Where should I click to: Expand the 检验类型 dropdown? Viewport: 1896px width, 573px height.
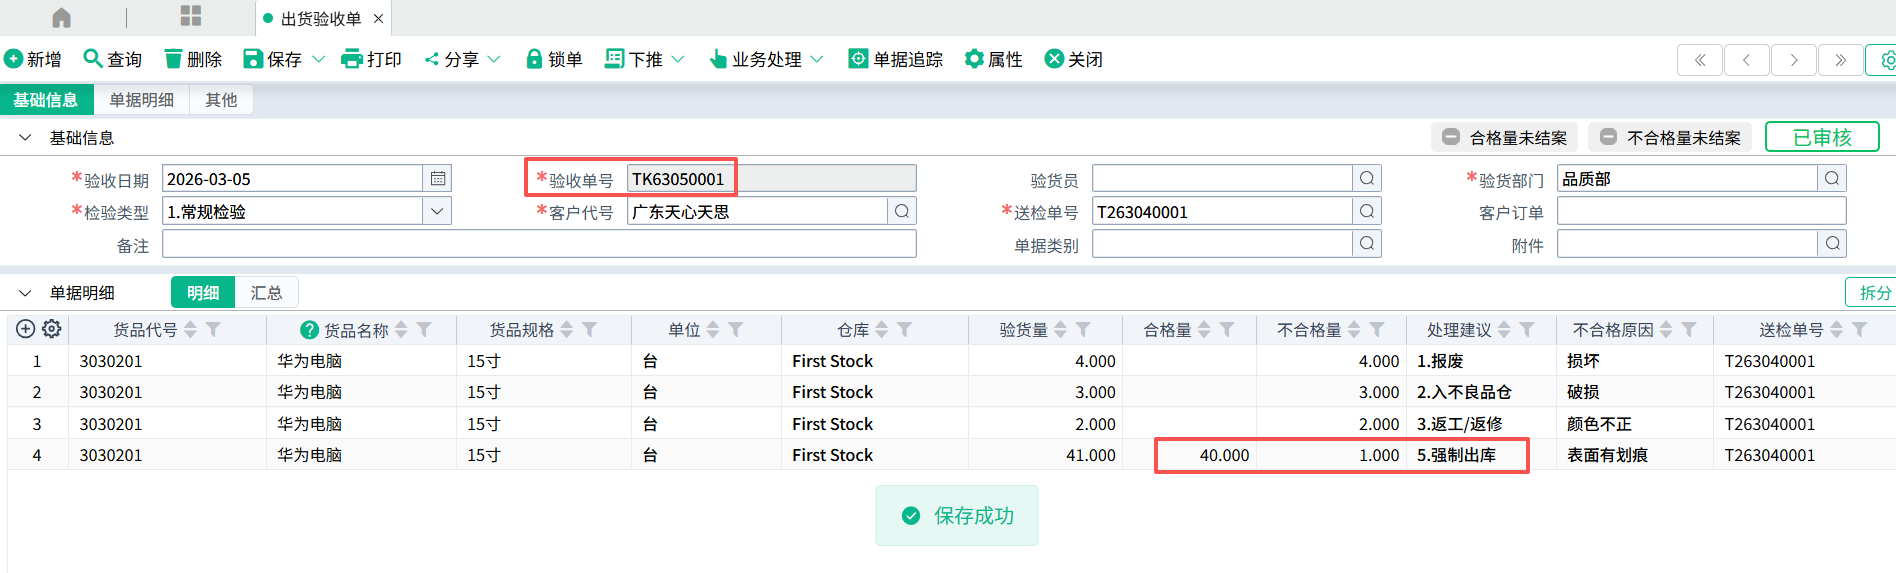pyautogui.click(x=437, y=211)
